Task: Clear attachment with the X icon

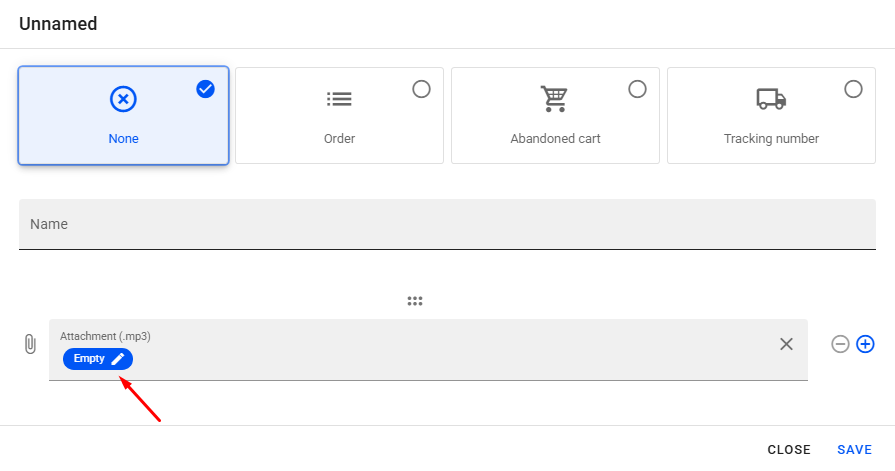Action: (786, 344)
